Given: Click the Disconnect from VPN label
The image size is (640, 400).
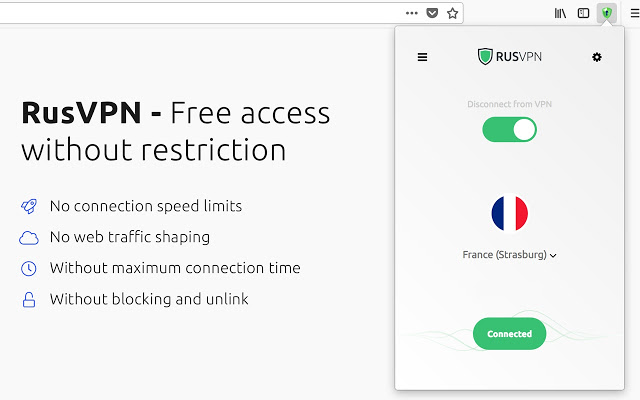Looking at the screenshot, I should click(509, 104).
